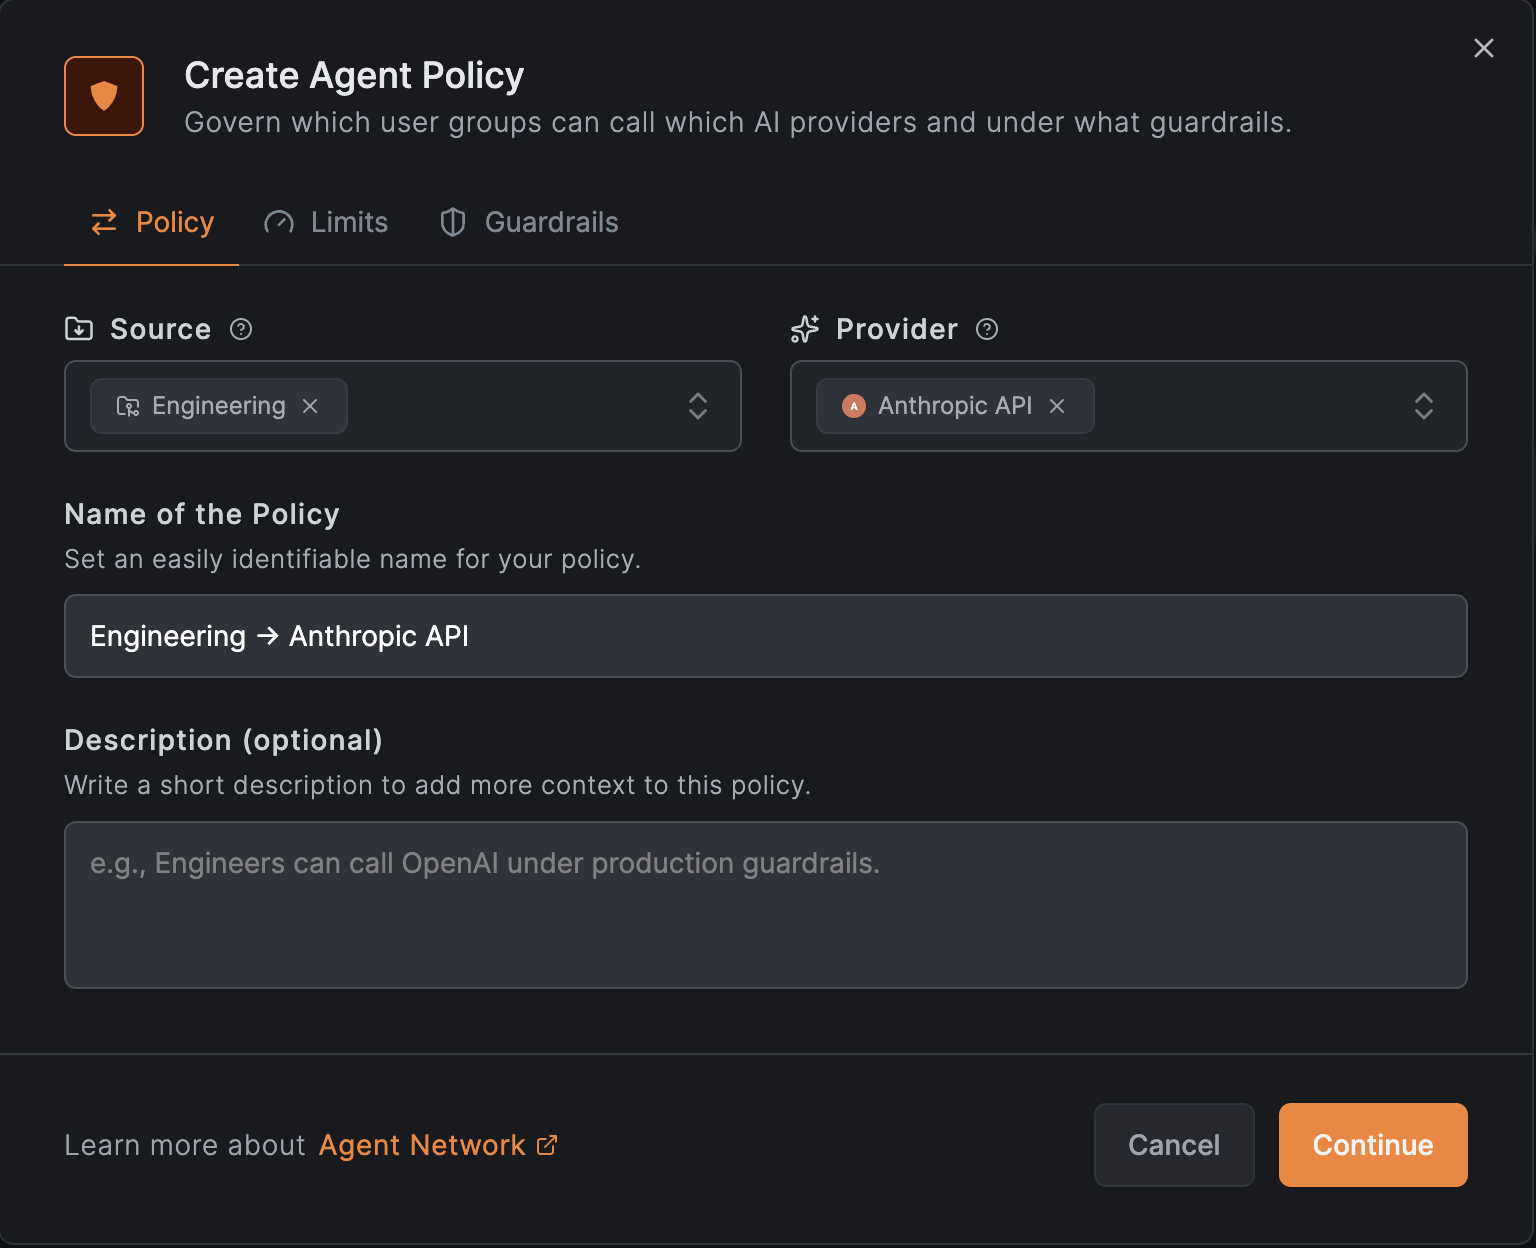Viewport: 1536px width, 1248px height.
Task: Close the Create Agent Policy dialog
Action: (x=1484, y=48)
